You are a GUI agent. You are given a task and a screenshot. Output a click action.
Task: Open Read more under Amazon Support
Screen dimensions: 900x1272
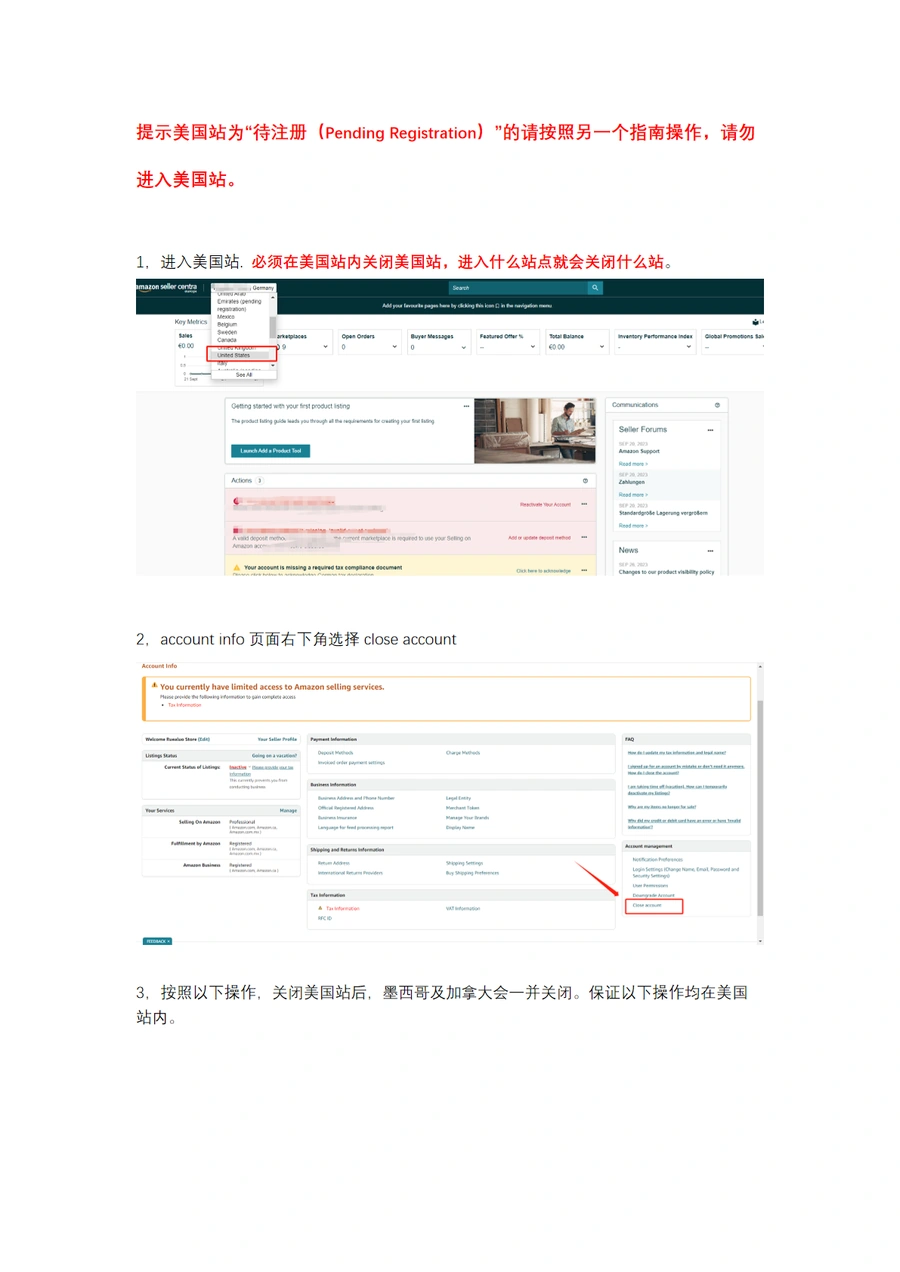[632, 464]
